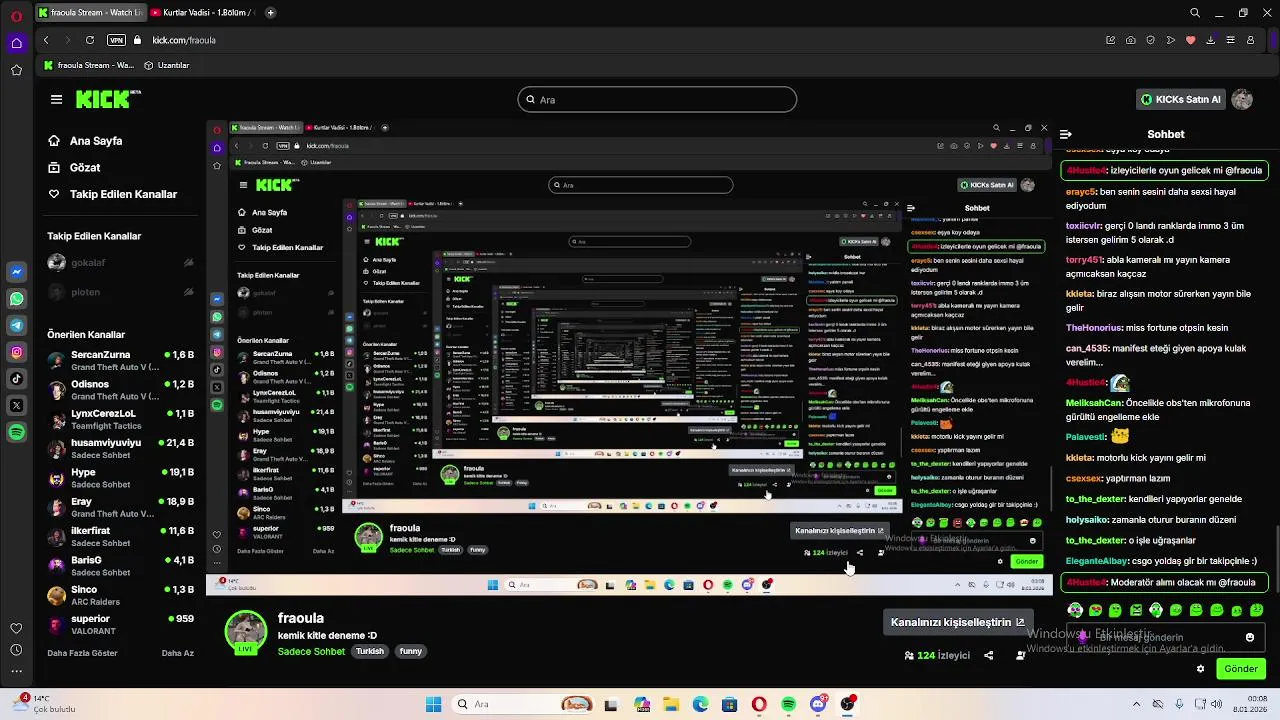
Task: Open the Opera menu logo
Action: [x=16, y=14]
